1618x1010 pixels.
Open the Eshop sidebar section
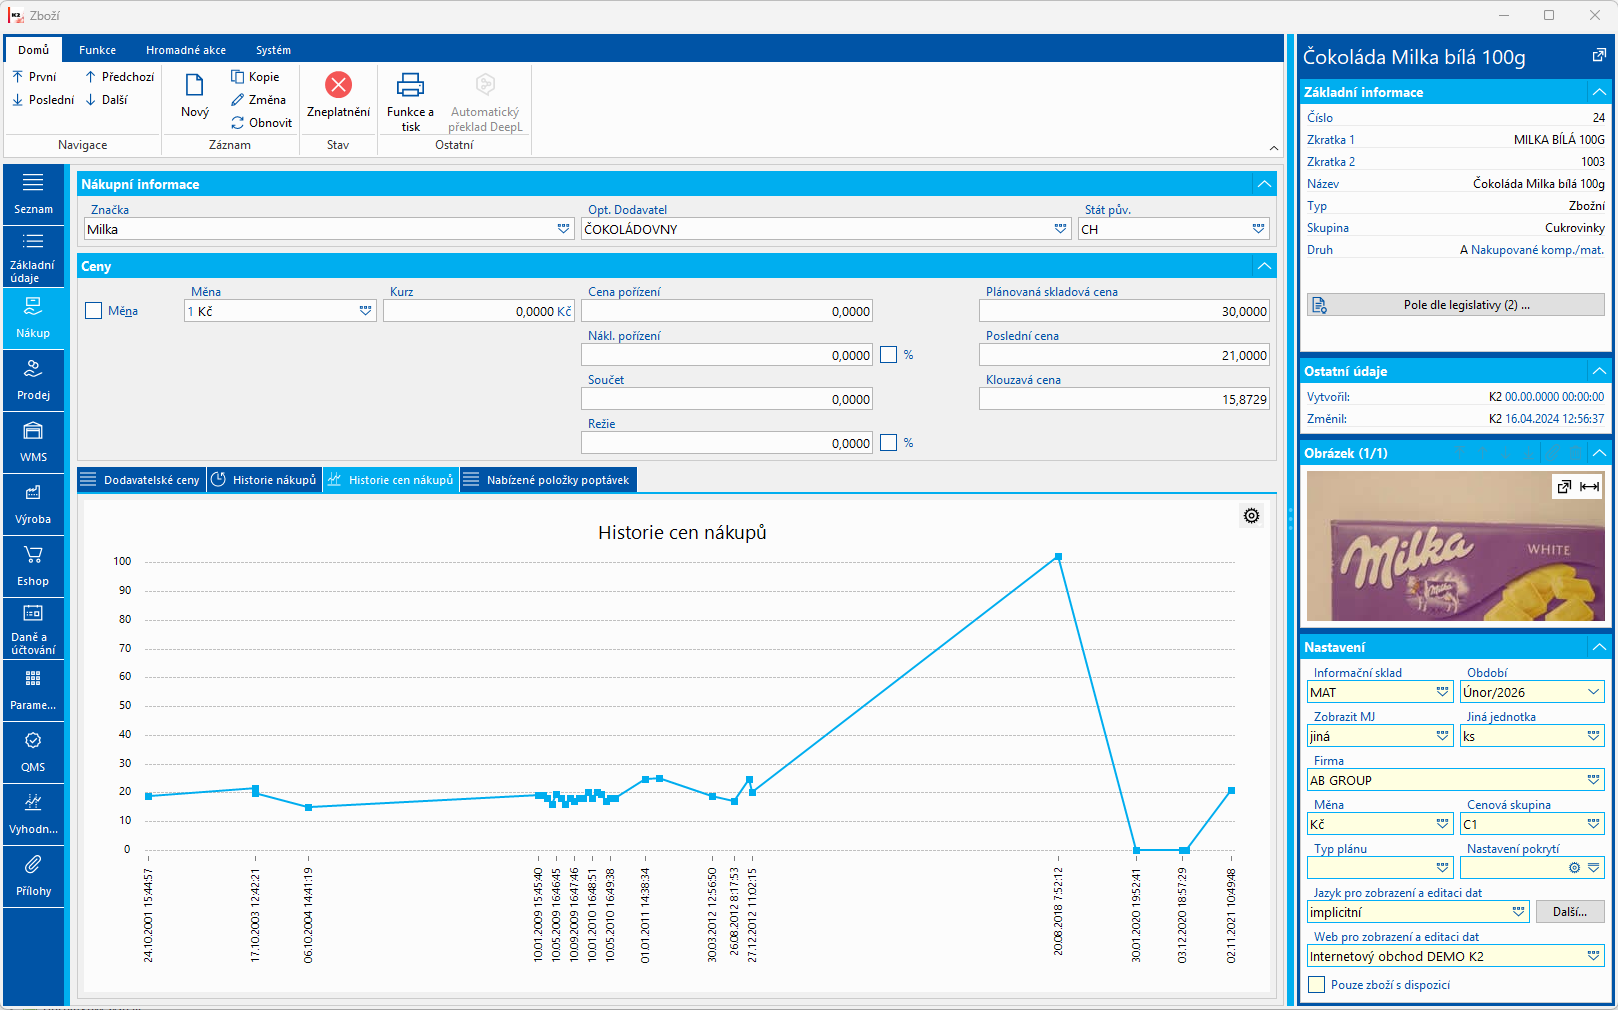pyautogui.click(x=33, y=566)
